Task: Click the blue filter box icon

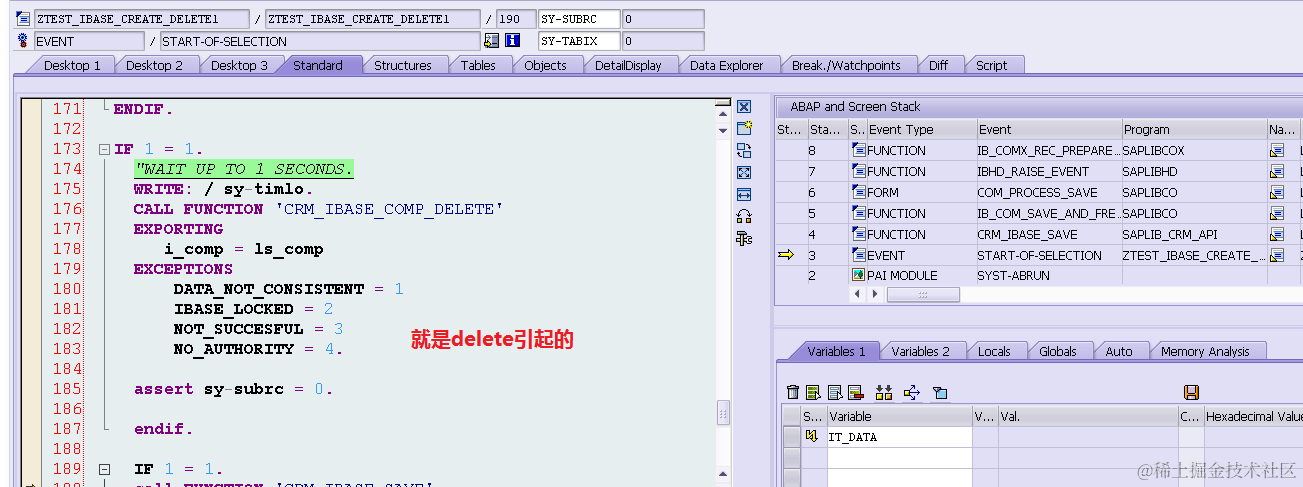Action: pos(940,393)
